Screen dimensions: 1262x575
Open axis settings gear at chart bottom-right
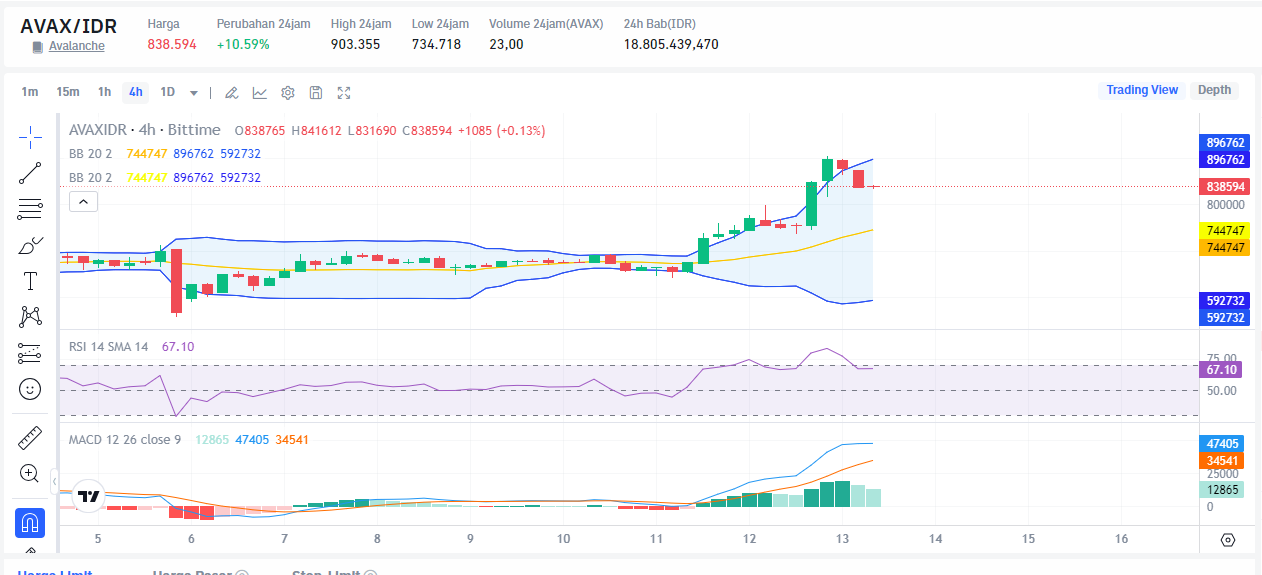click(x=1228, y=540)
